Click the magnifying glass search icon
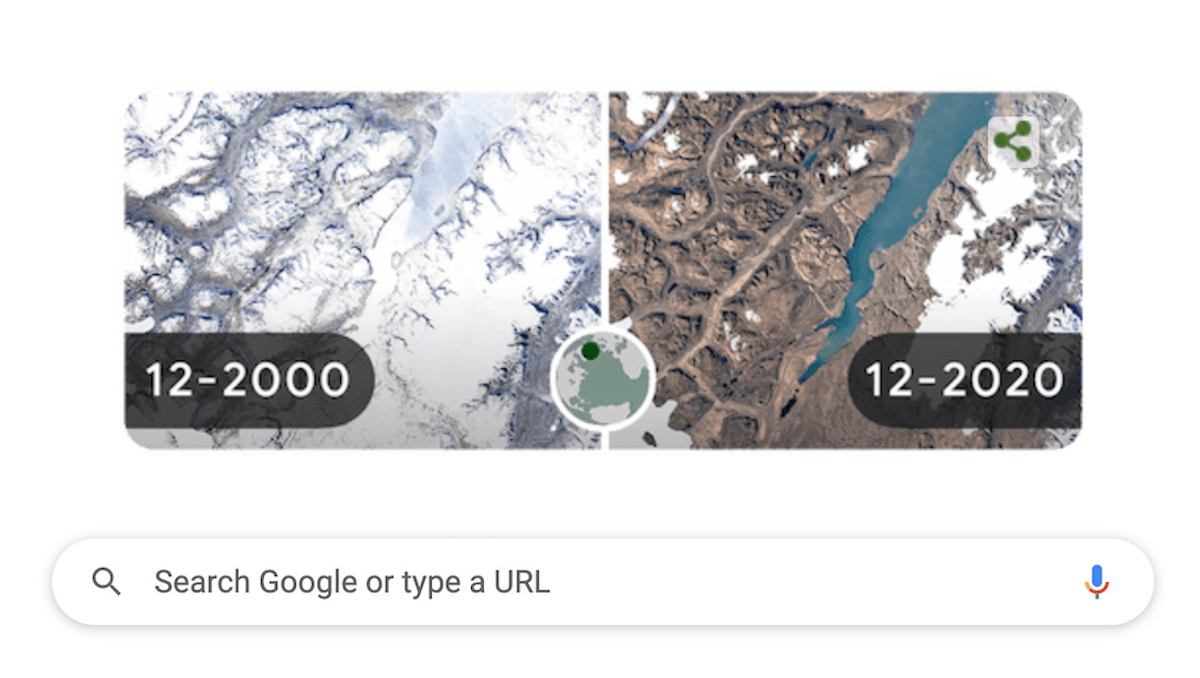This screenshot has height=678, width=1200. (x=106, y=582)
